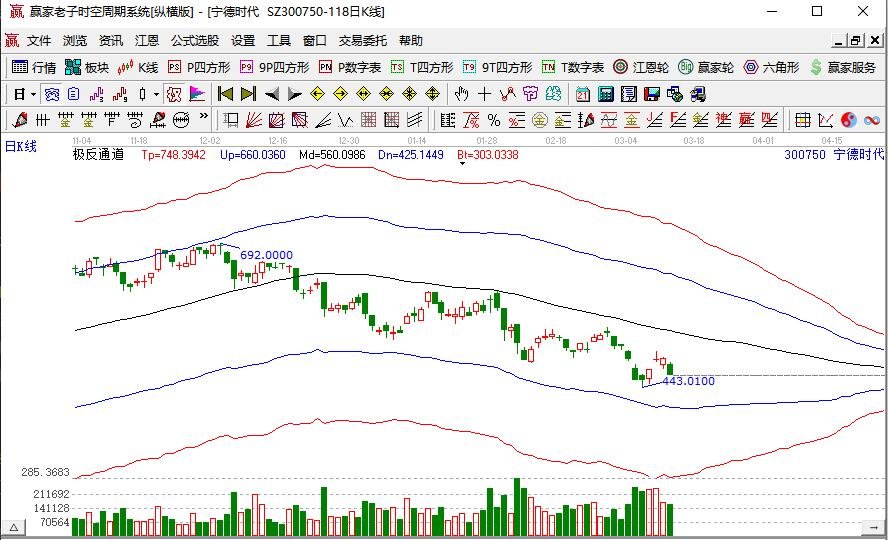This screenshot has height=540, width=888.
Task: Open the P数字表 tool
Action: [x=350, y=67]
